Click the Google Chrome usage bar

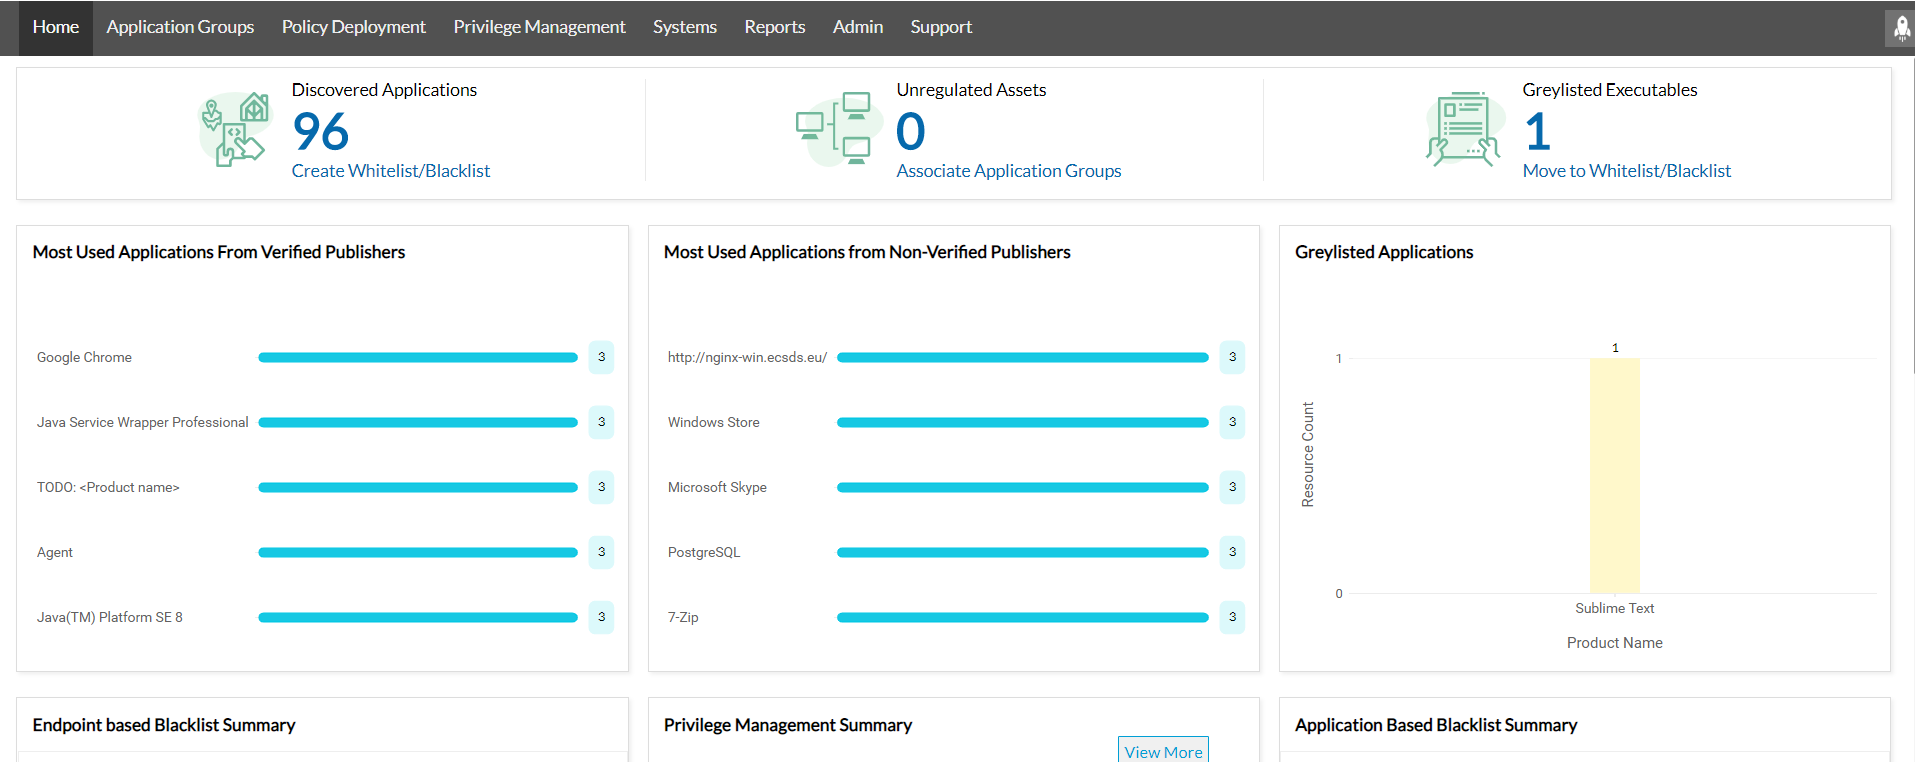point(417,357)
